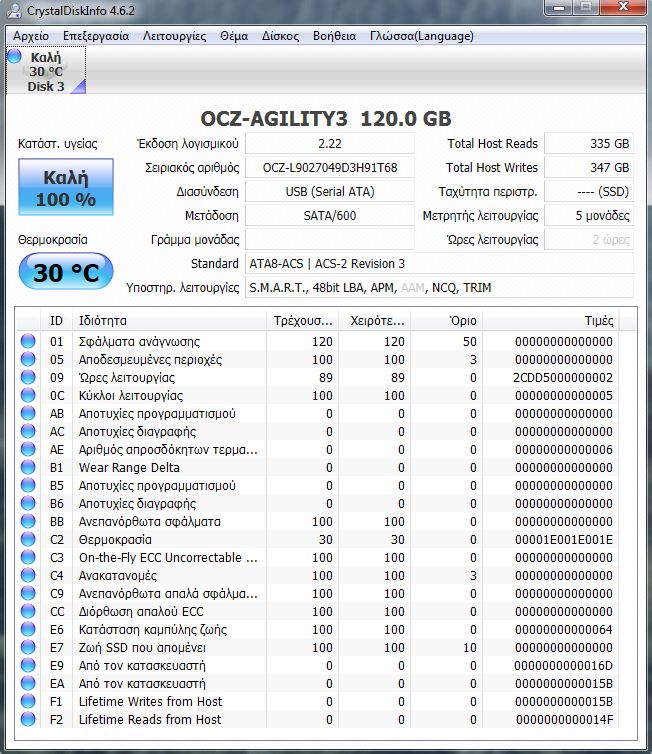The image size is (652, 754).
Task: Click raw value 0000000000016D
Action: [x=564, y=666]
